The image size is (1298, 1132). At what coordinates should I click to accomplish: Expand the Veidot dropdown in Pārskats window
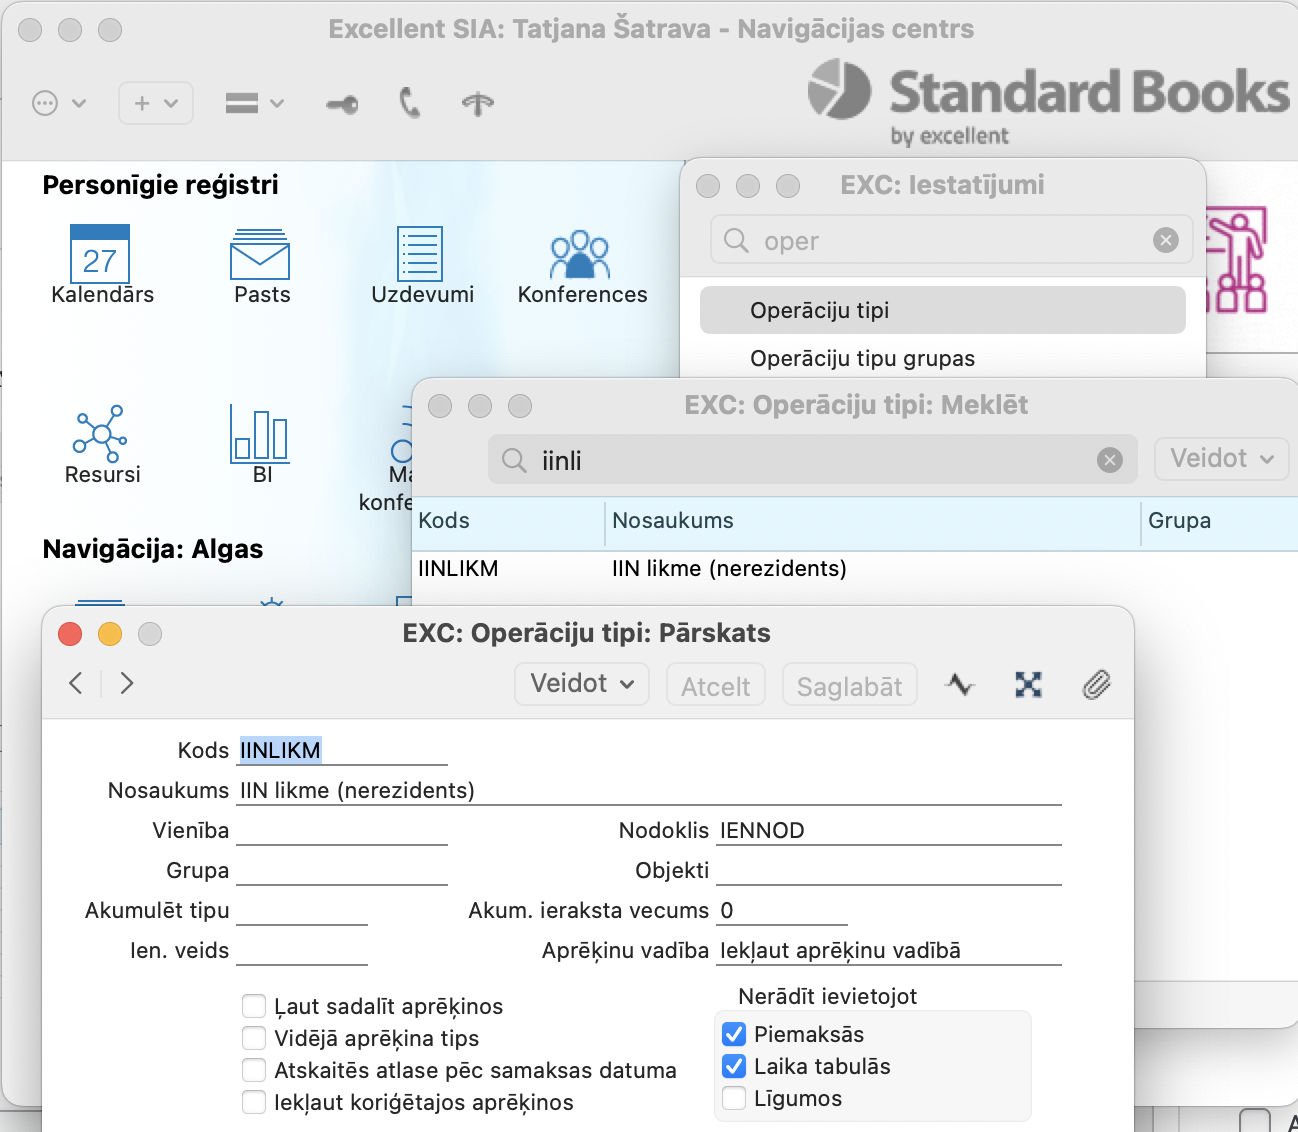(x=582, y=684)
